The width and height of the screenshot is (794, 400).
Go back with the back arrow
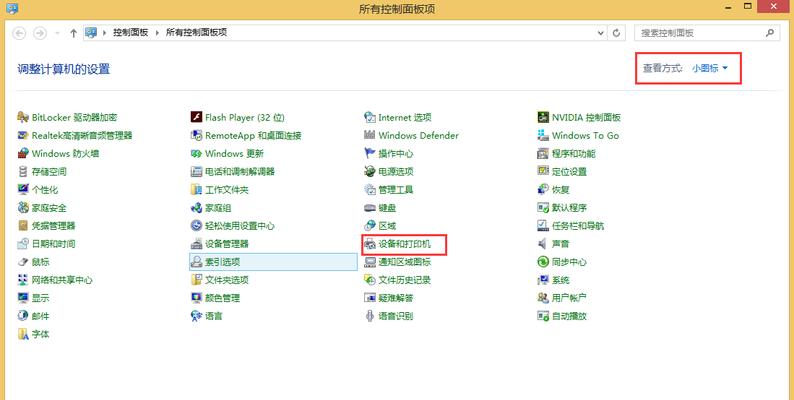pos(19,33)
